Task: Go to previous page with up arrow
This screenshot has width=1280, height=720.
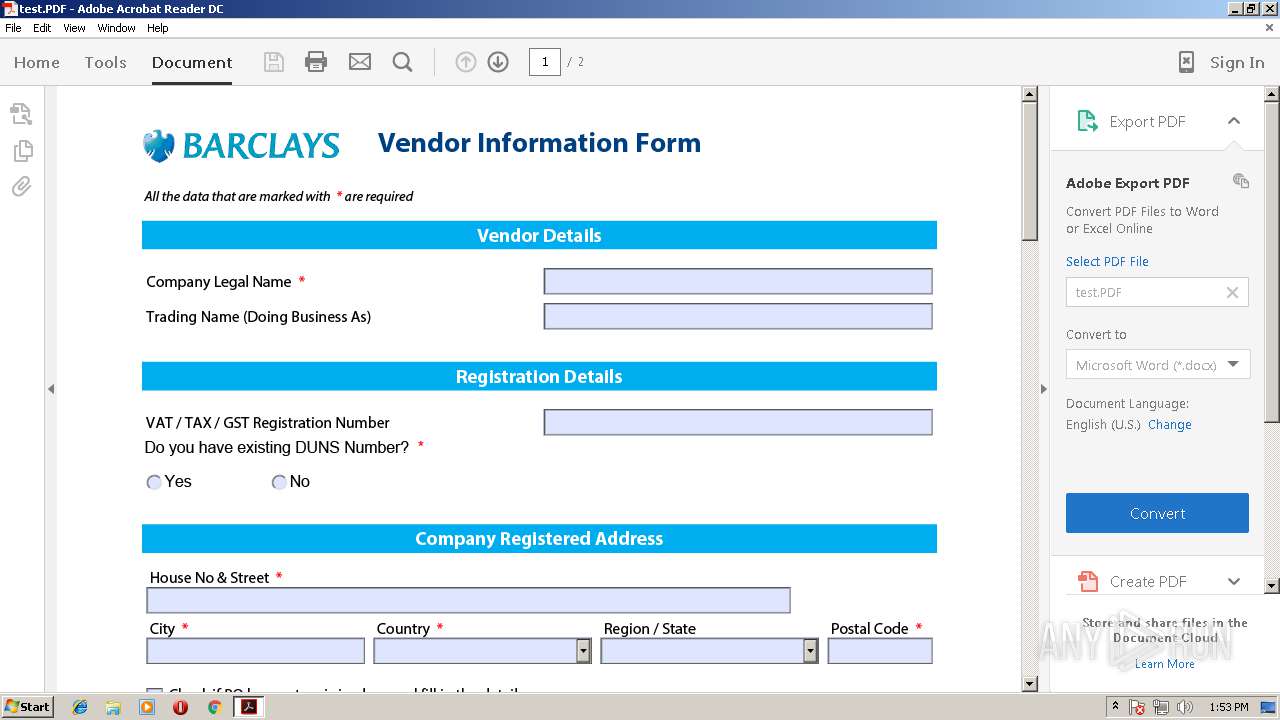Action: 465,62
